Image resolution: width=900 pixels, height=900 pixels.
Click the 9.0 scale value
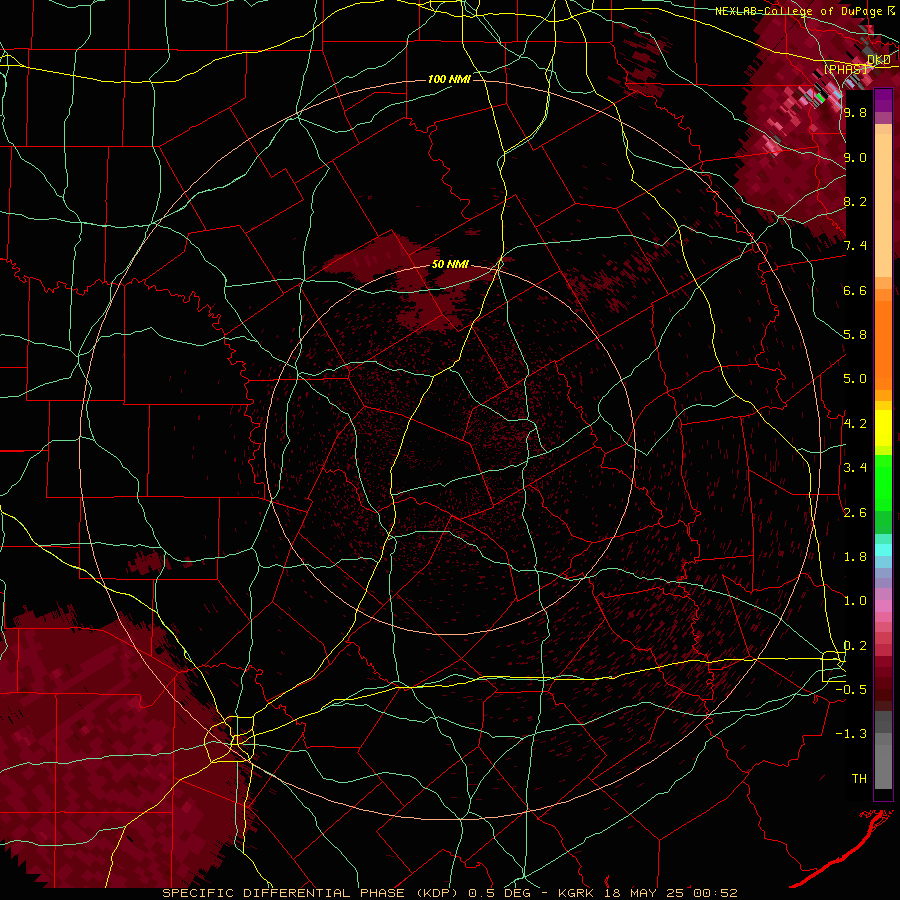(855, 157)
